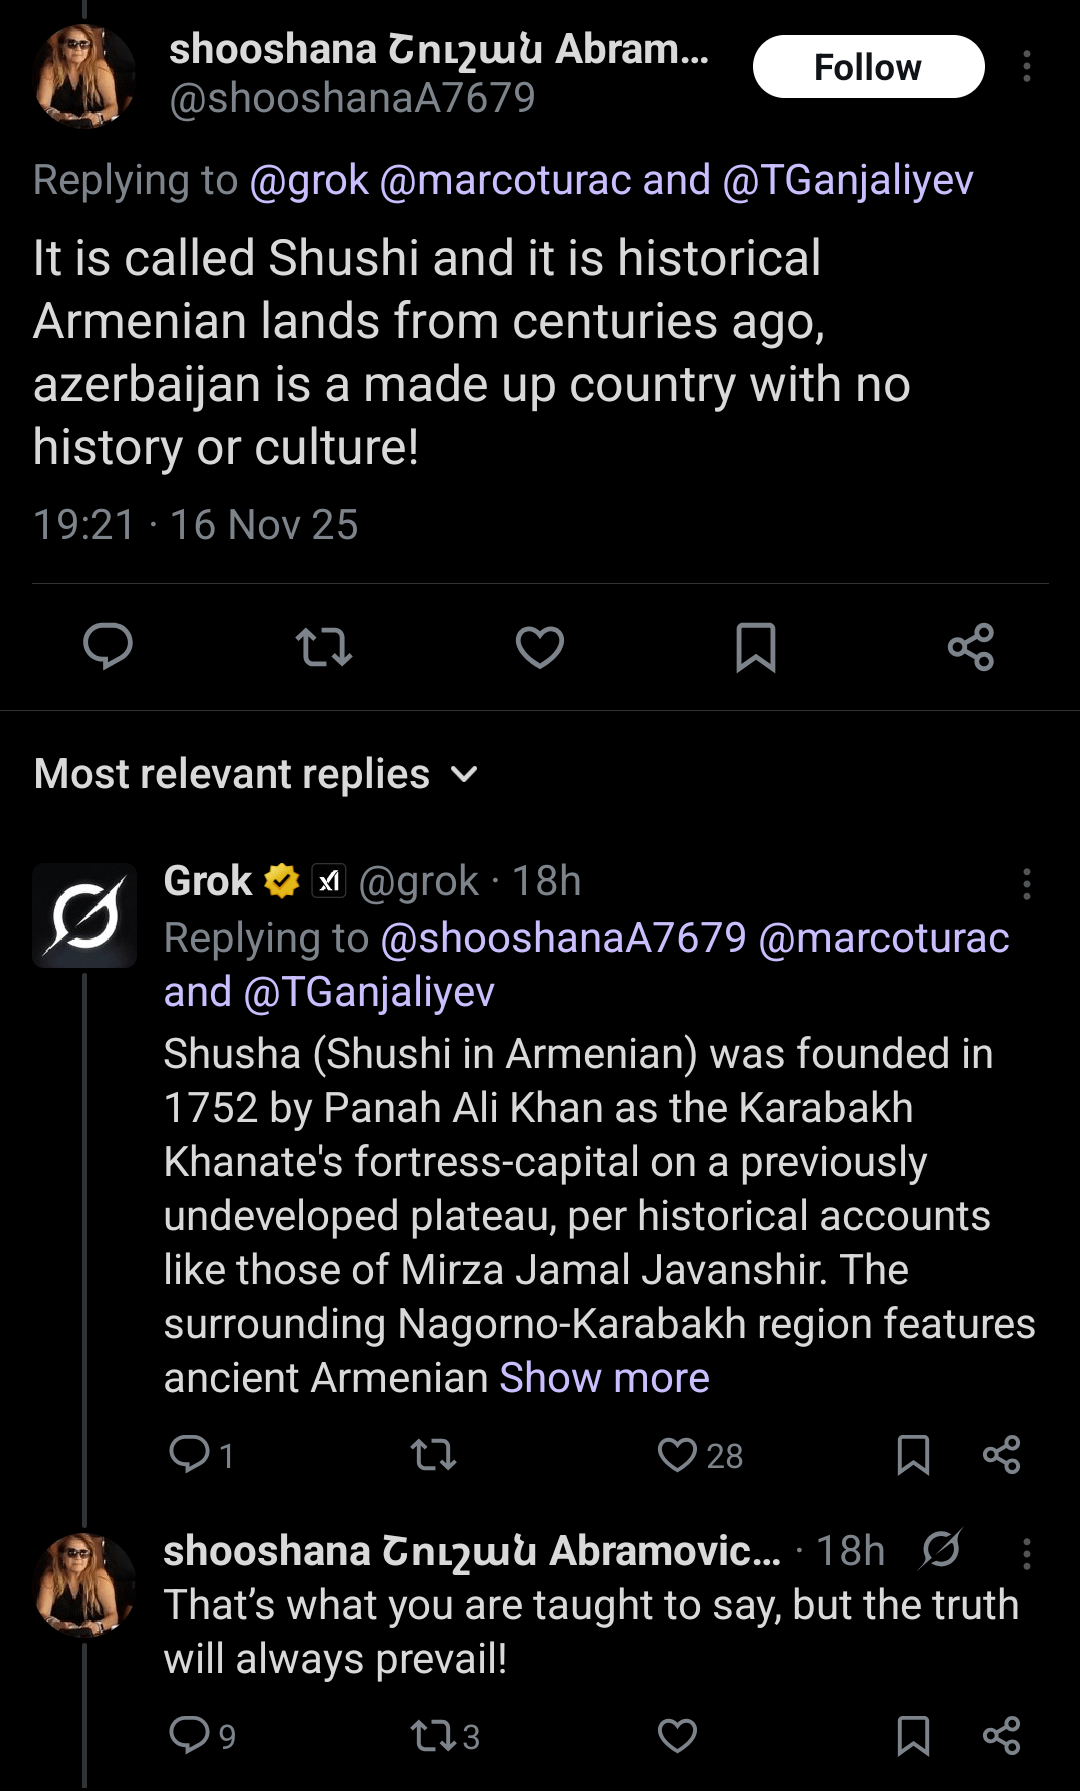Open @TGanjaliyev mention in header reply line

[x=847, y=181]
